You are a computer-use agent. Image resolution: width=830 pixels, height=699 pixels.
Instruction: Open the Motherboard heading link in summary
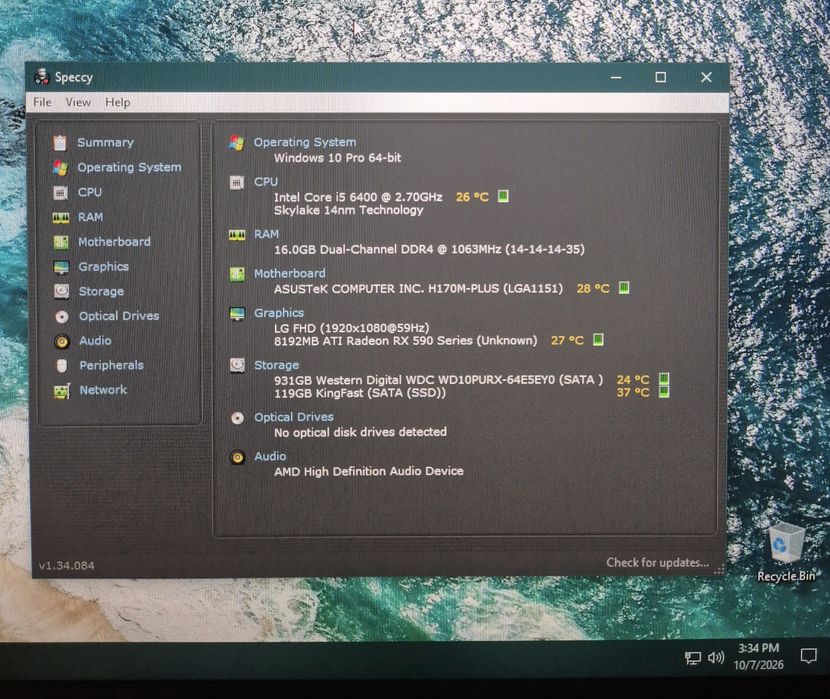coord(290,273)
